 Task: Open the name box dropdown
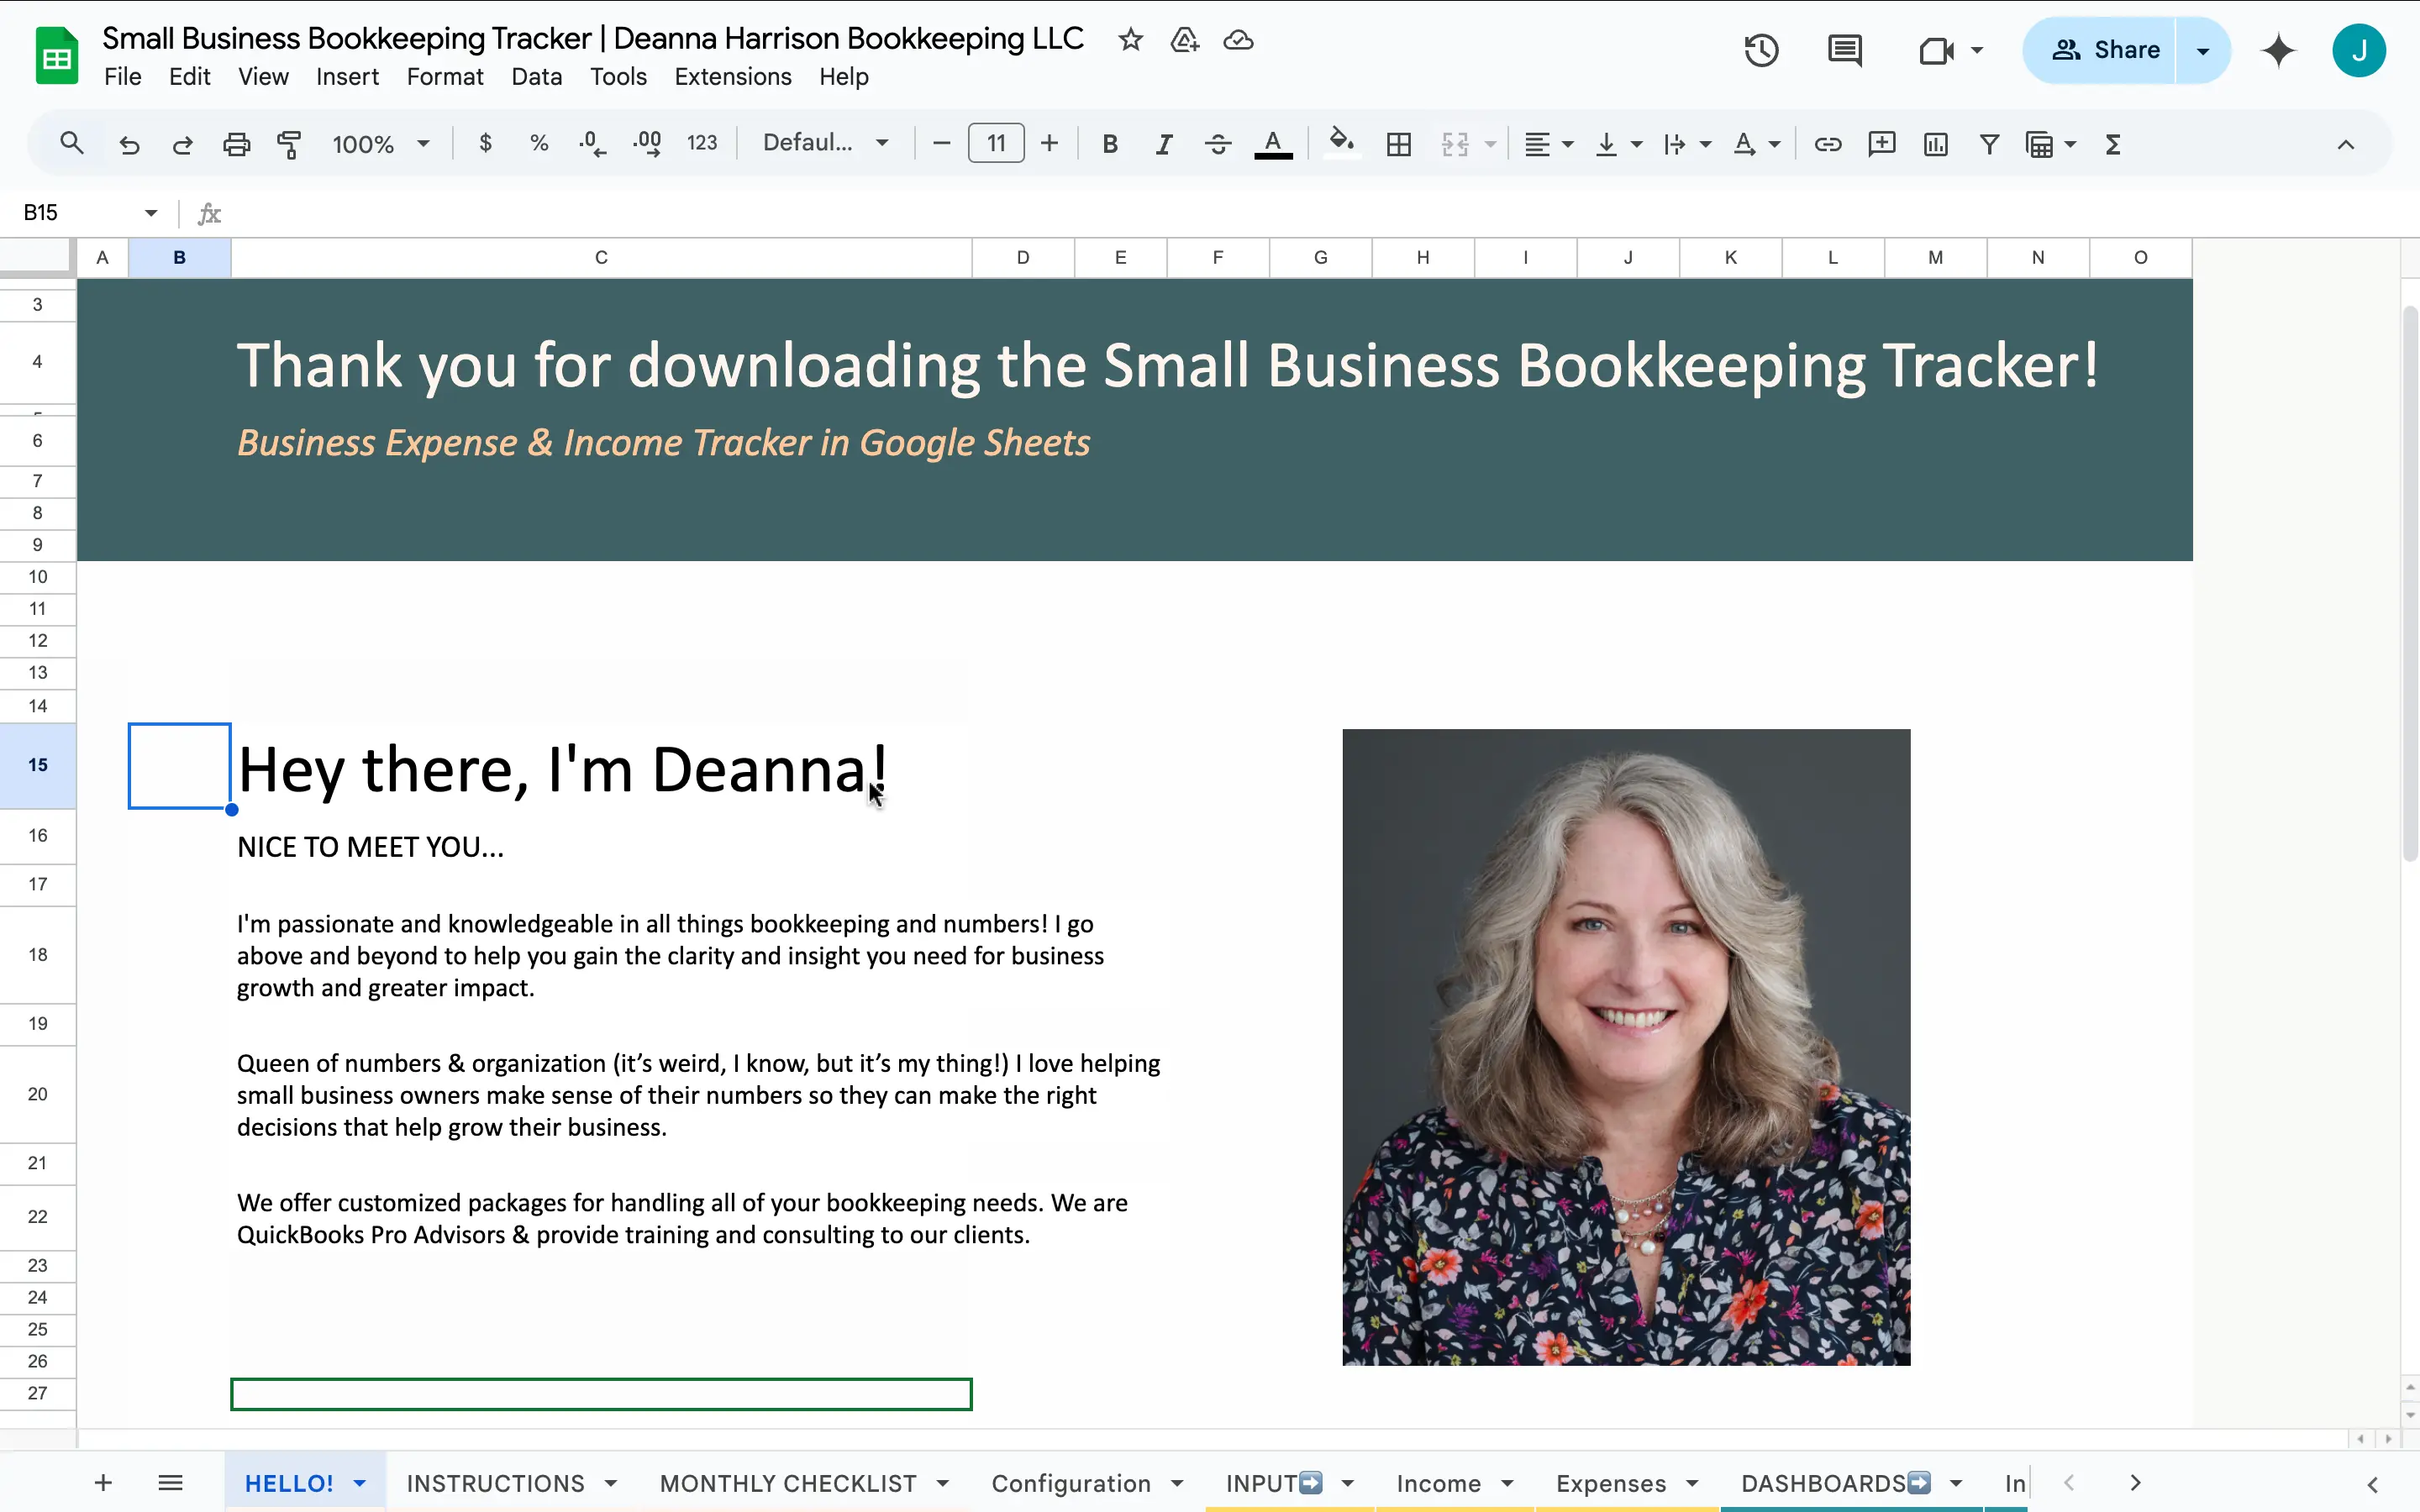tap(151, 213)
